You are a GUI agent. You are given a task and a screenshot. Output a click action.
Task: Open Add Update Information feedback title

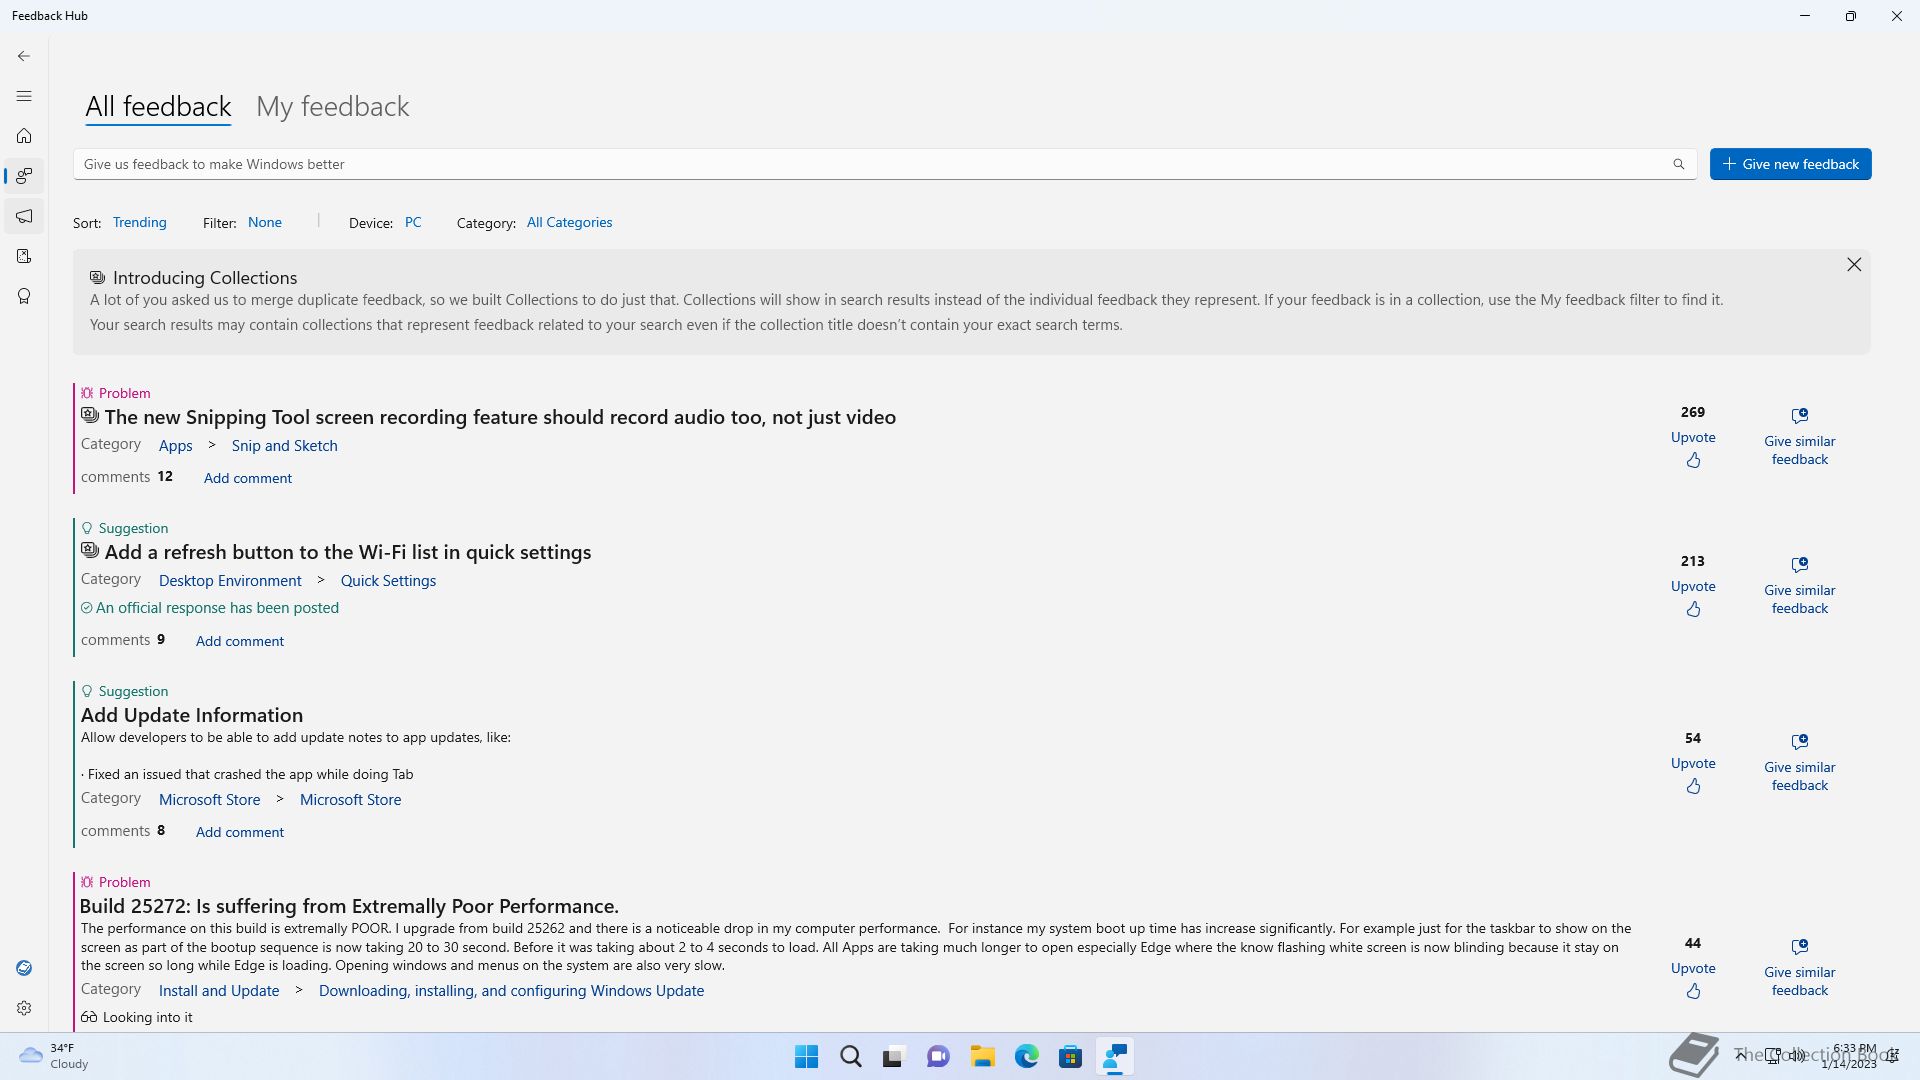(192, 715)
